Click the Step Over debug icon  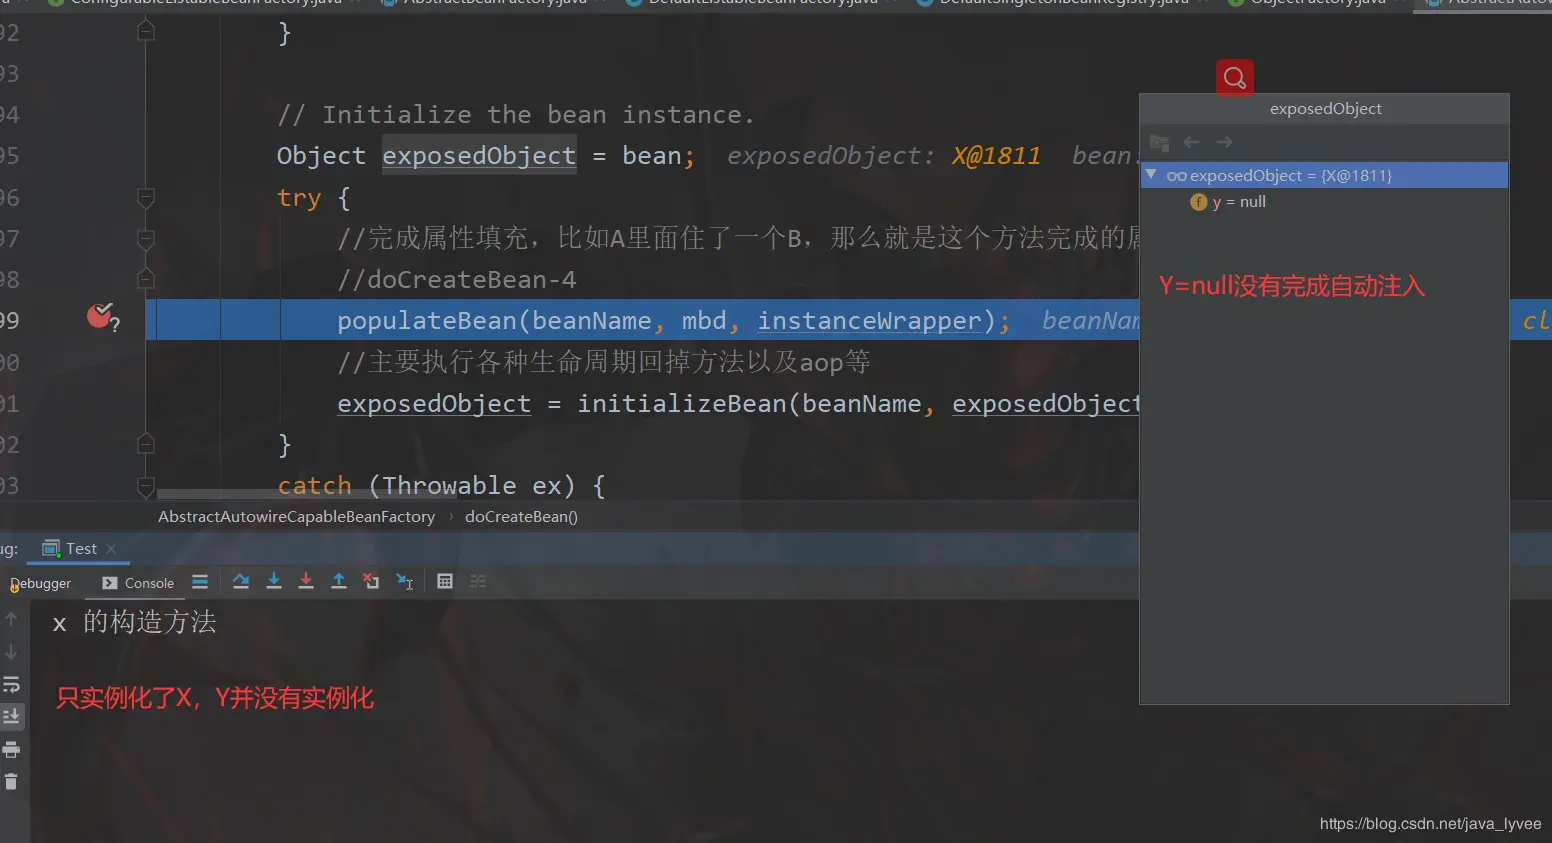coord(241,581)
